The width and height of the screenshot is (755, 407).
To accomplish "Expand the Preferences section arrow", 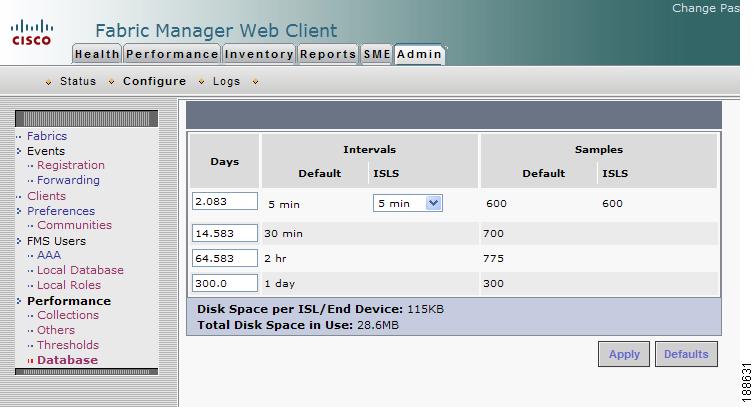I will pos(19,211).
